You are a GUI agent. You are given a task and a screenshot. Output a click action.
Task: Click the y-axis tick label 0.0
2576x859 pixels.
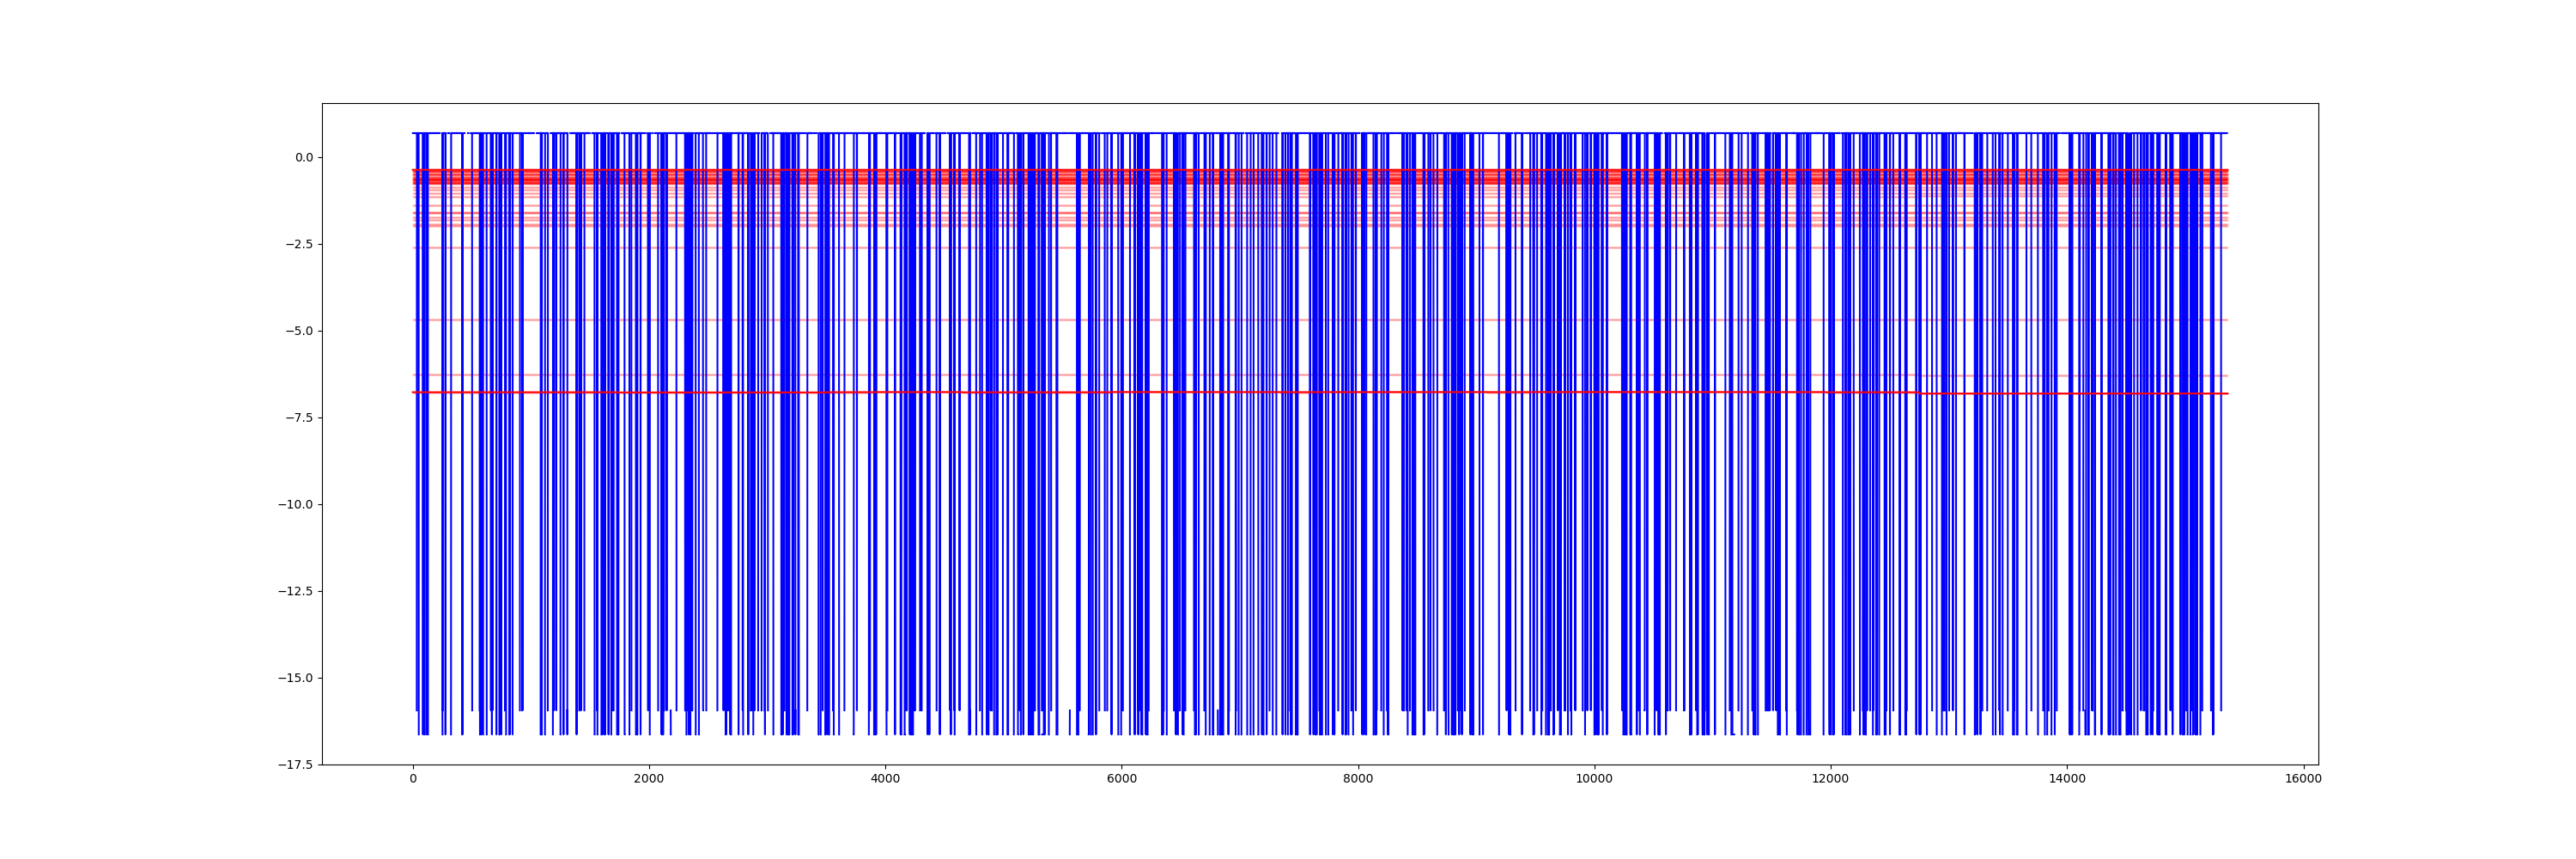(303, 157)
